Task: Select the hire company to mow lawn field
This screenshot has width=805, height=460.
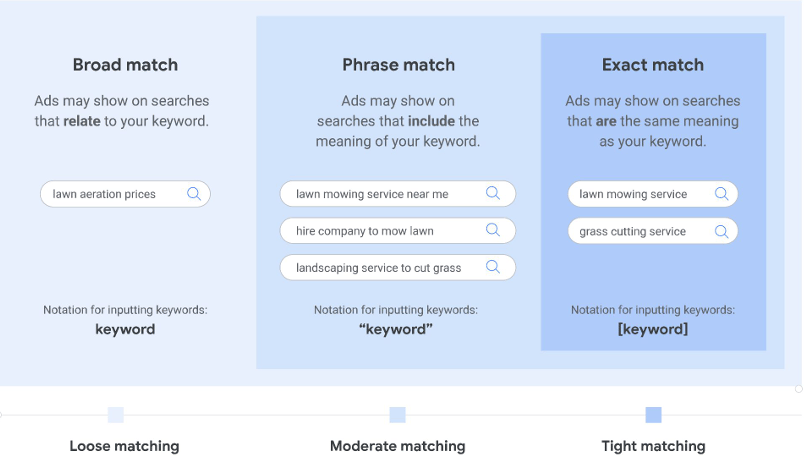Action: point(398,231)
